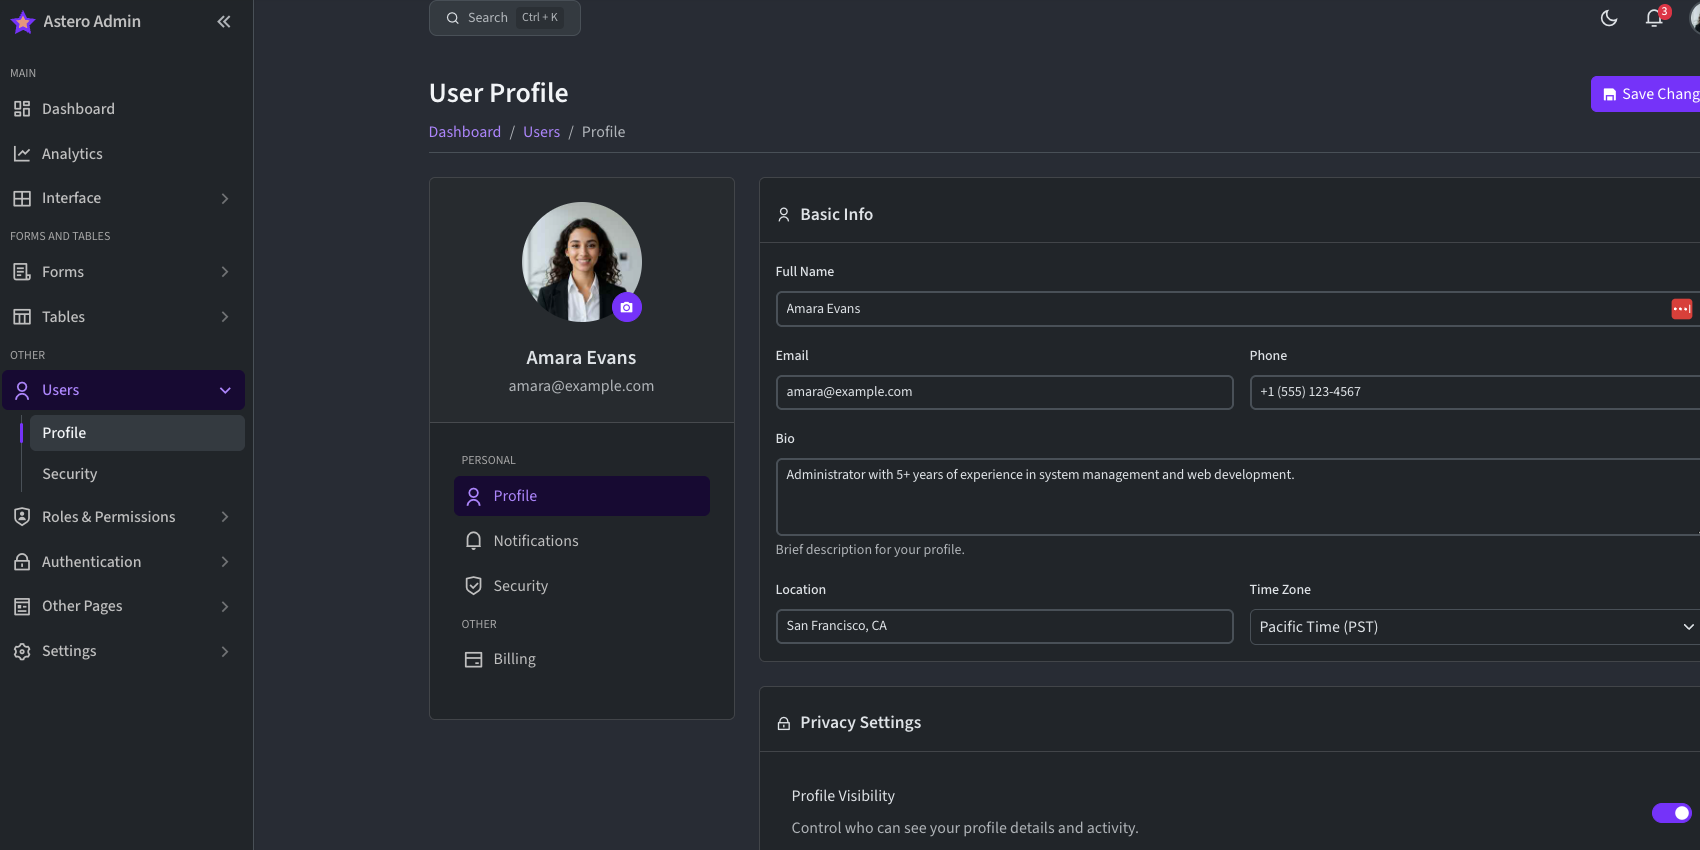
Task: Click the Astero Admin title text
Action: 92,22
